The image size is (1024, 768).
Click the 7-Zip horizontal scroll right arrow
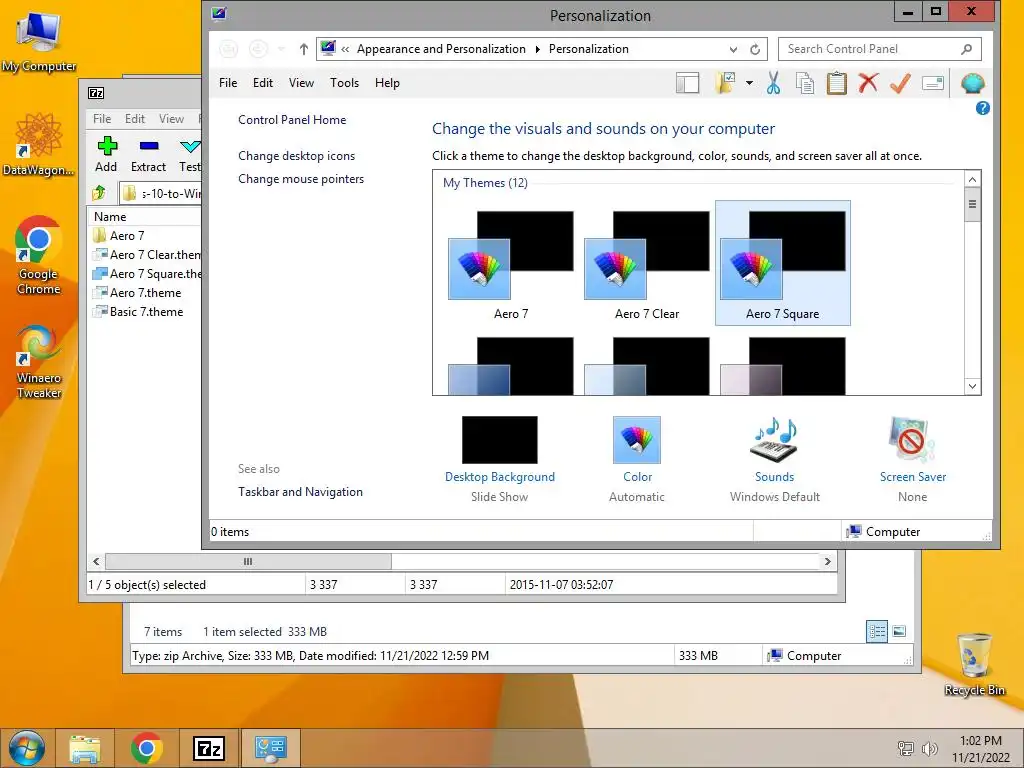pos(827,561)
